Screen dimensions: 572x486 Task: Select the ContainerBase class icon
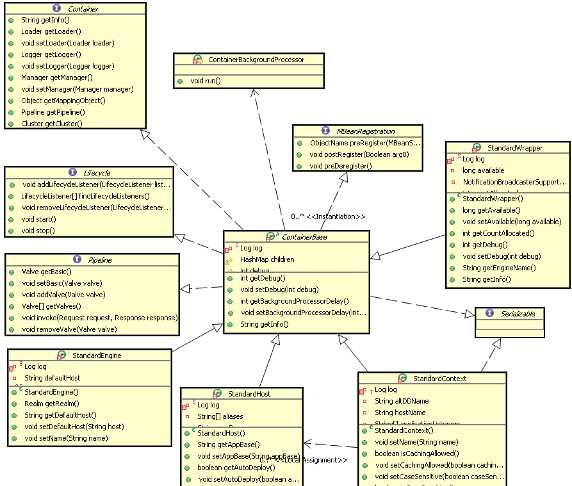(271, 237)
